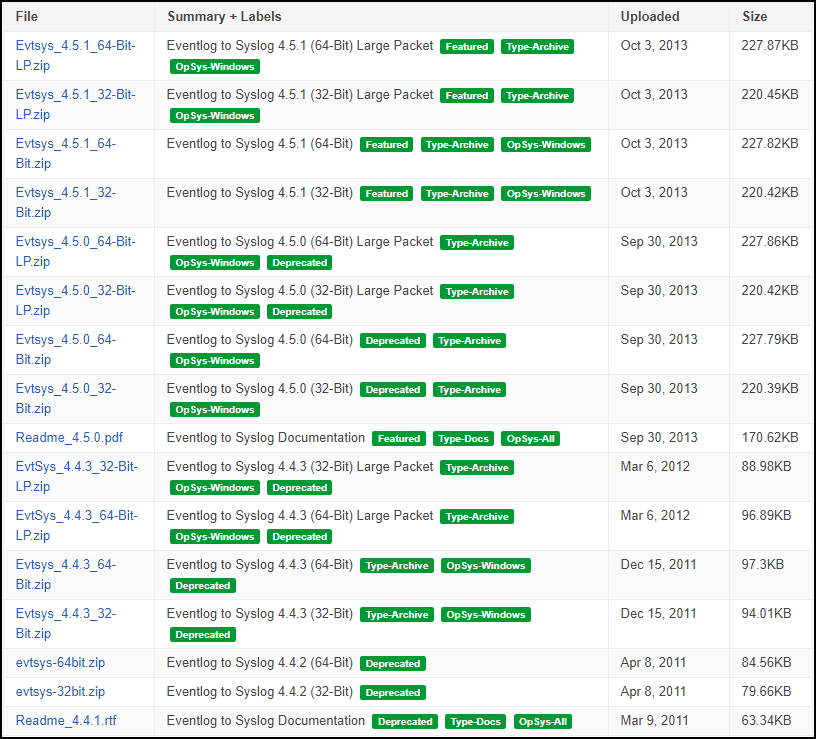Viewport: 816px width, 739px height.
Task: Click Deprecated label on Evtsys_4.5.0_64-Bit.zip row
Action: click(393, 340)
